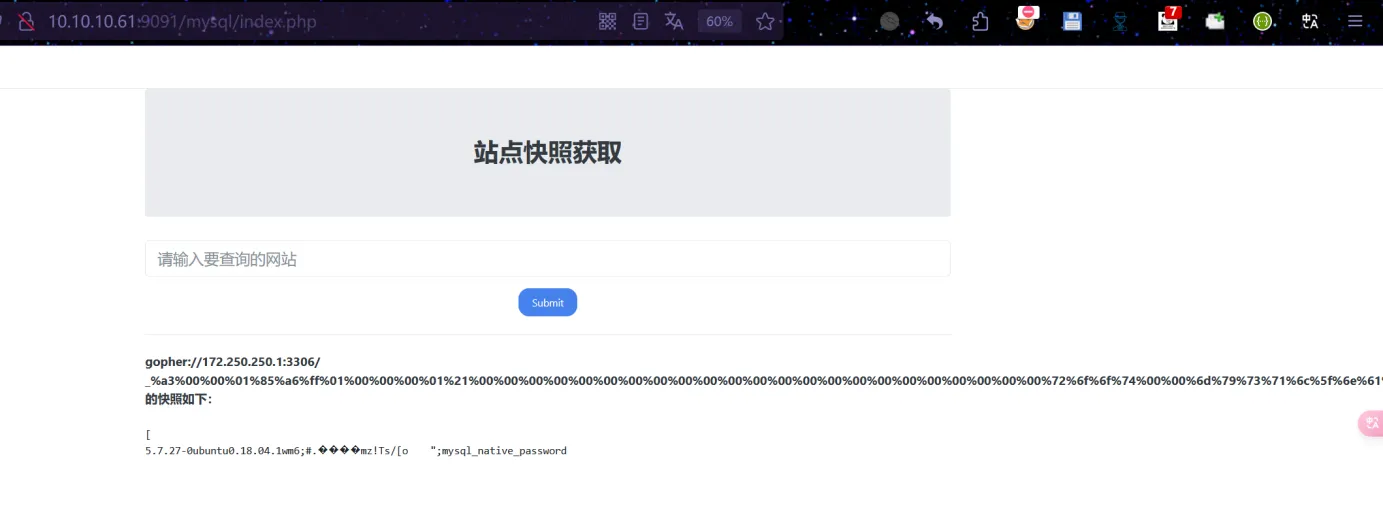Click the gray globe extension icon
The height and width of the screenshot is (532, 1383).
889,20
